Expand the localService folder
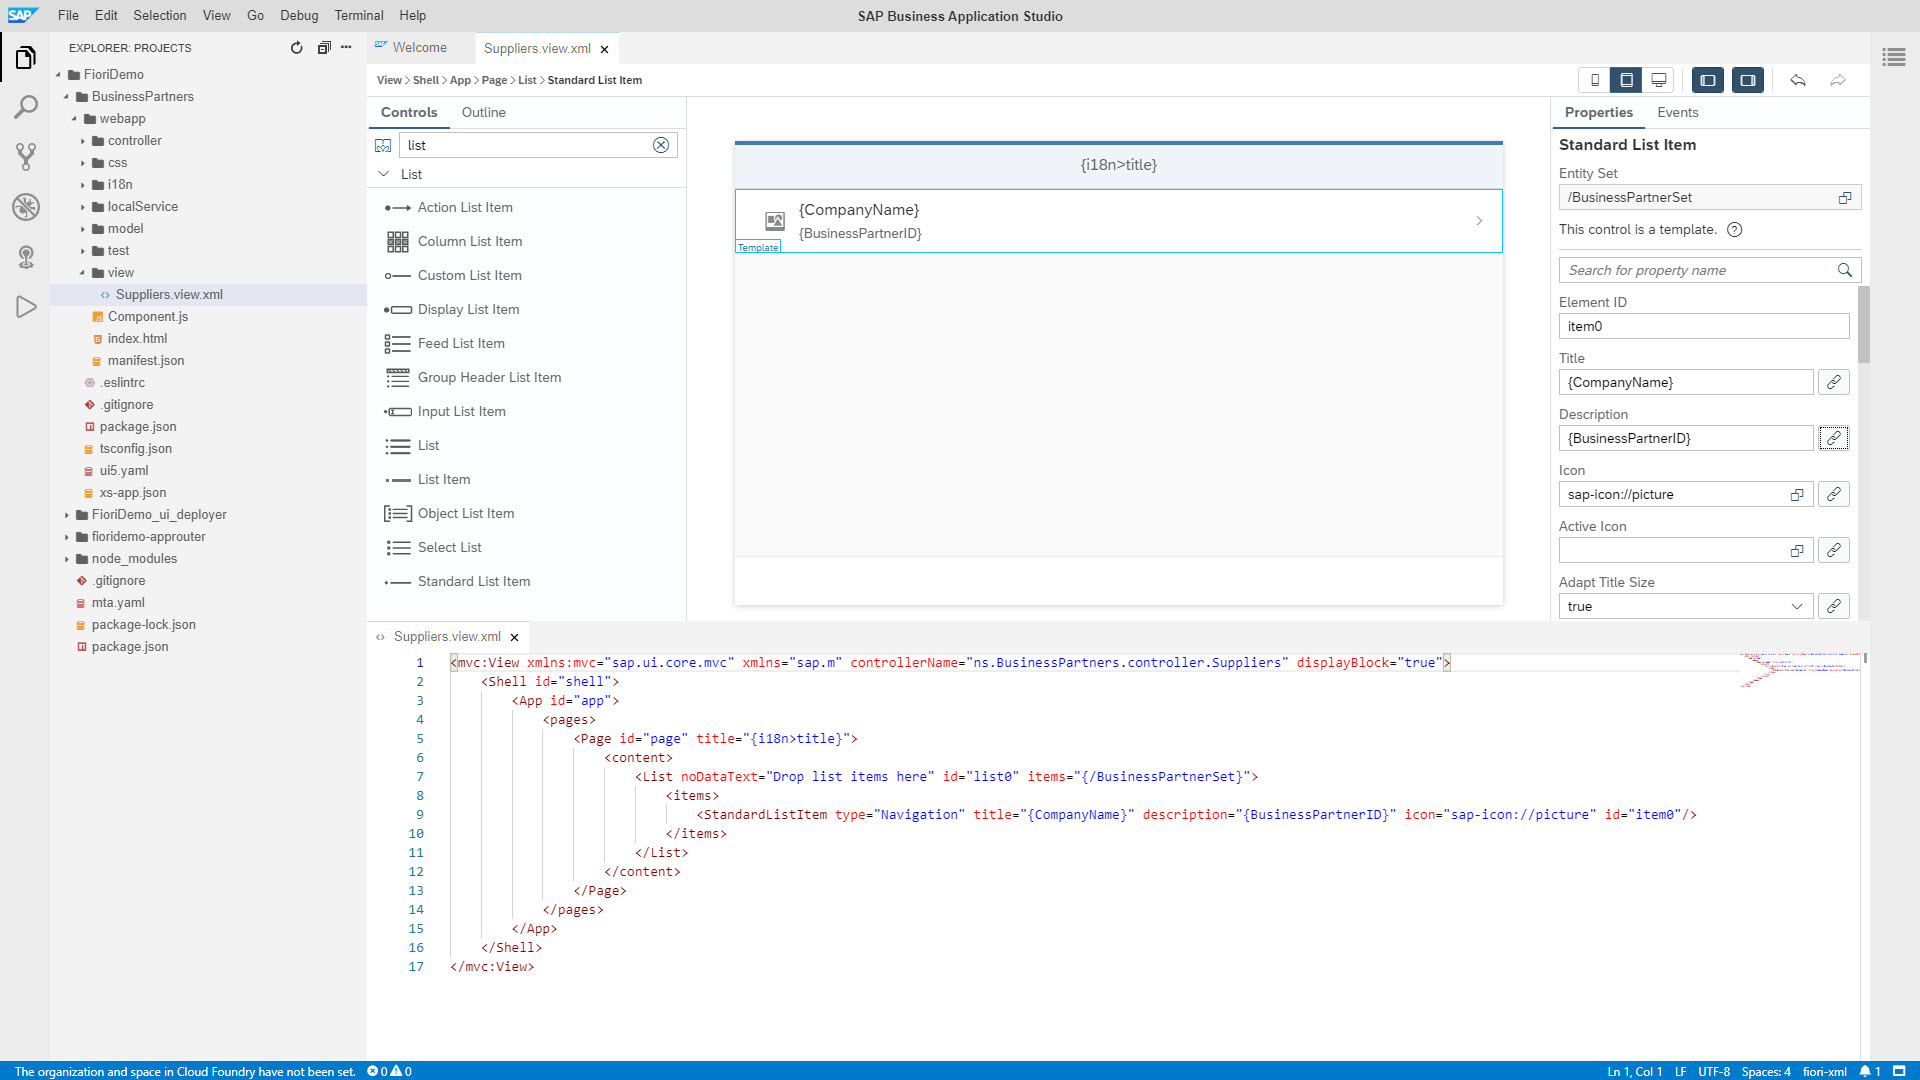Screen dimensions: 1920x1080 click(x=82, y=207)
